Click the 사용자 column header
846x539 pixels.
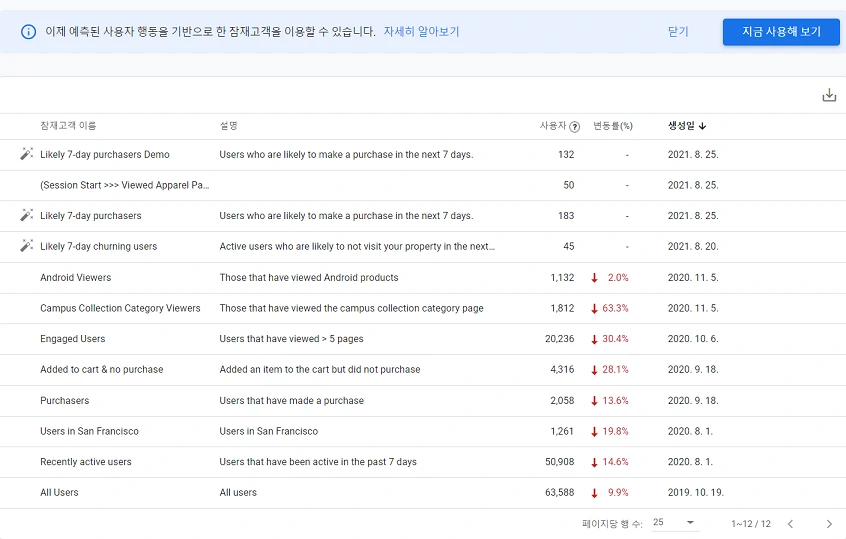[552, 126]
